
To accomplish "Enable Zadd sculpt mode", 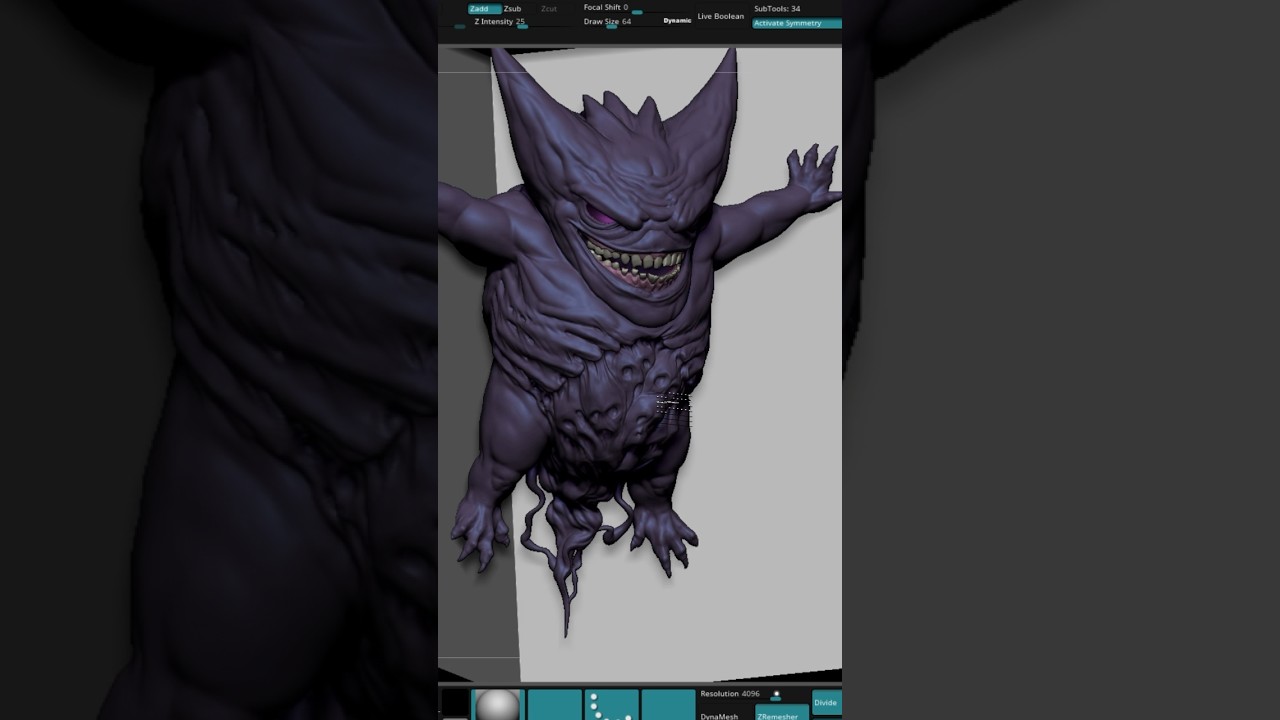I will (483, 9).
